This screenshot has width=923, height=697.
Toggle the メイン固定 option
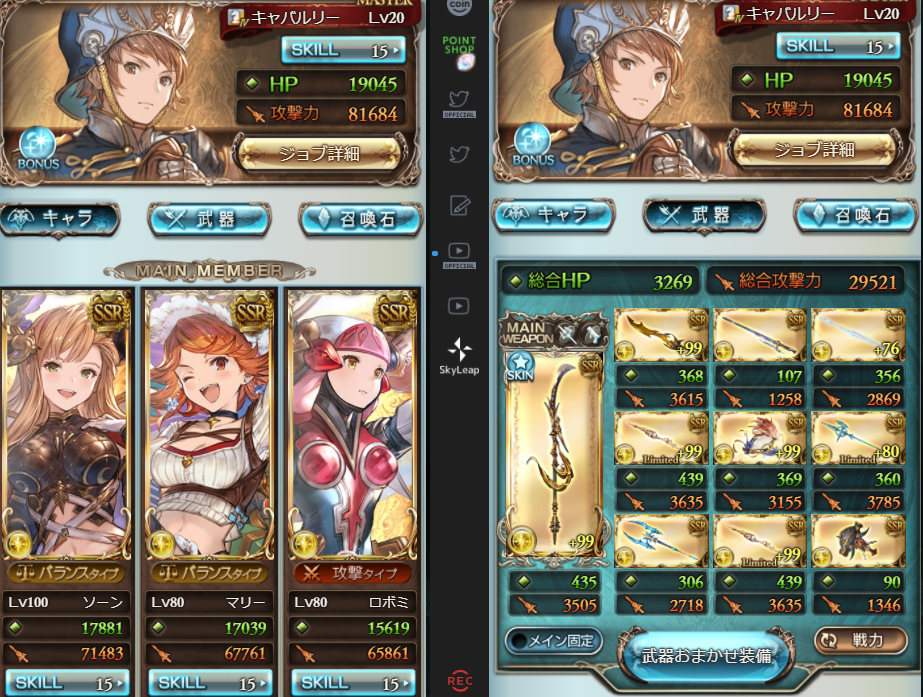(554, 640)
